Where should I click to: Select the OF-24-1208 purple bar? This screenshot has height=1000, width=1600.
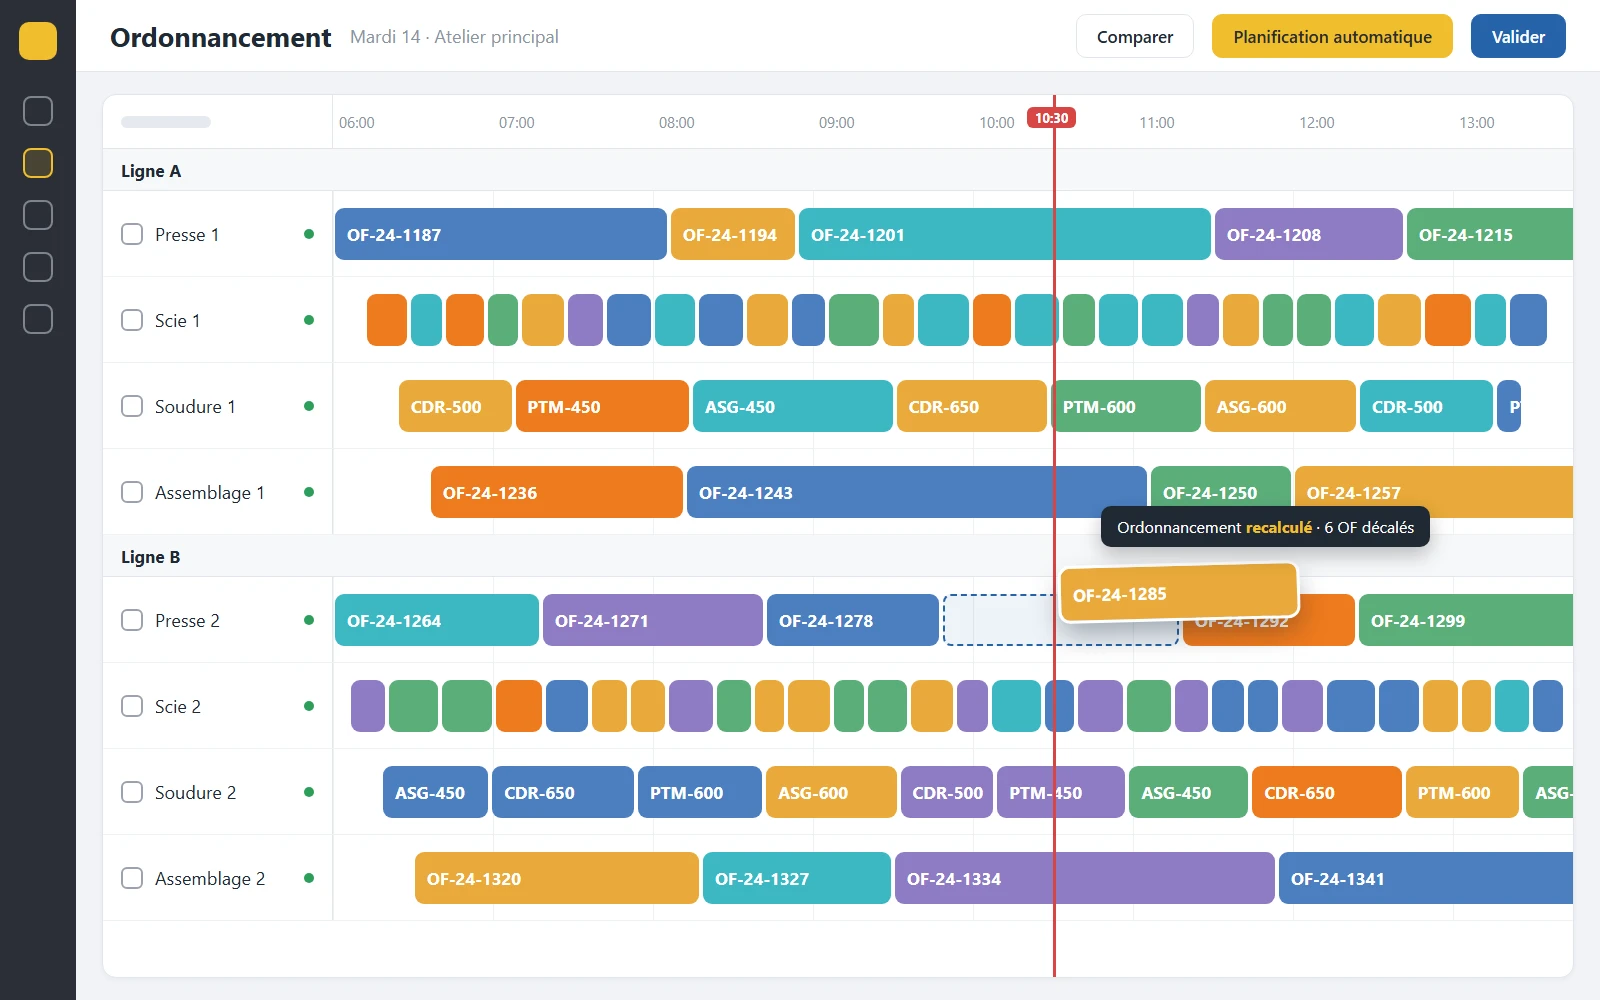click(1309, 234)
